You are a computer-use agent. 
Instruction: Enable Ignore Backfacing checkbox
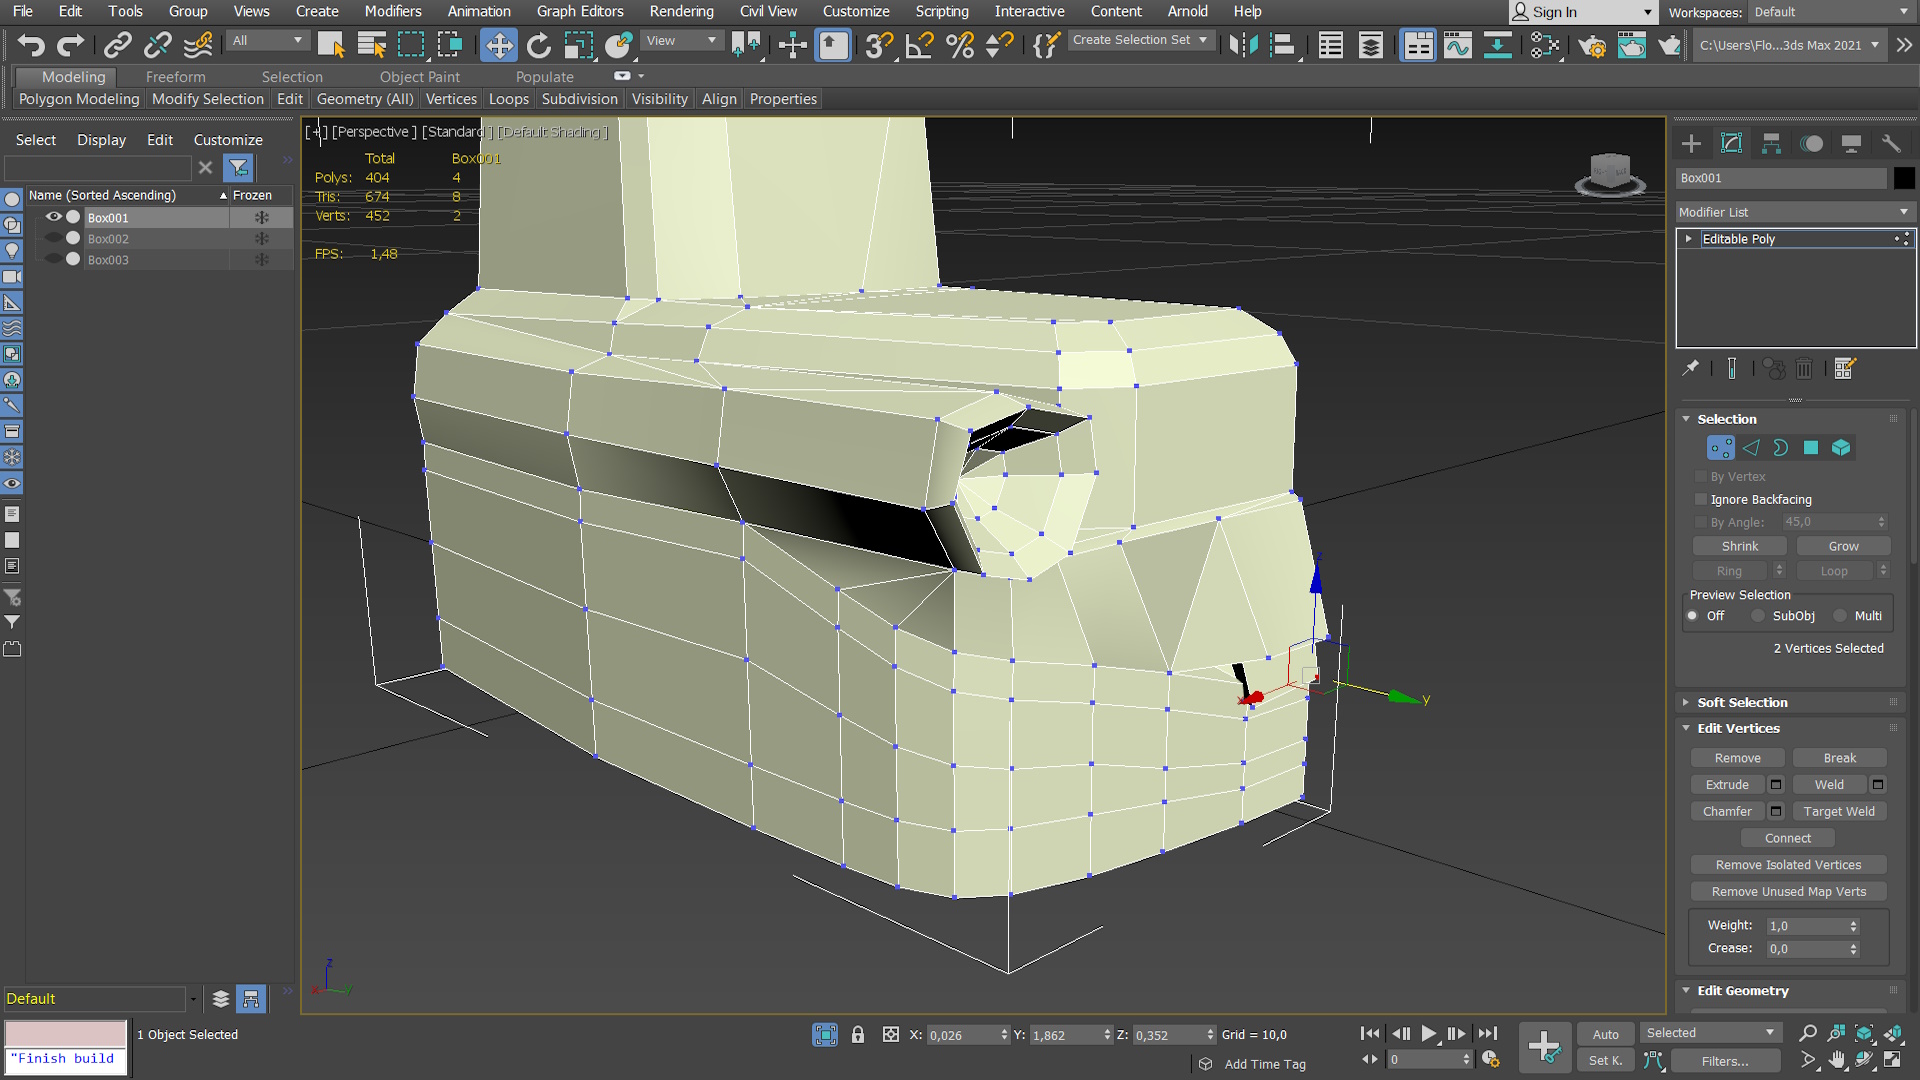pos(1701,499)
